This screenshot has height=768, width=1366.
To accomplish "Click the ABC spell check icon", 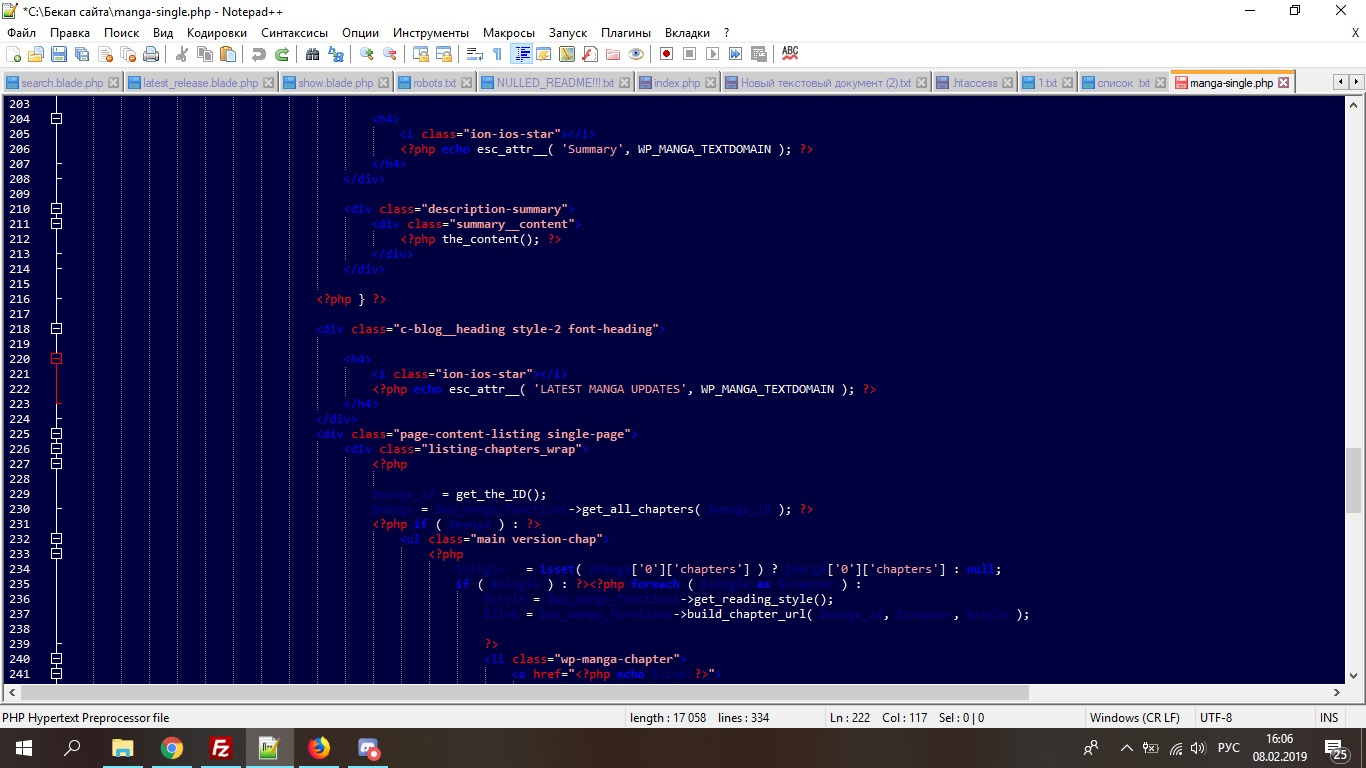I will click(790, 54).
